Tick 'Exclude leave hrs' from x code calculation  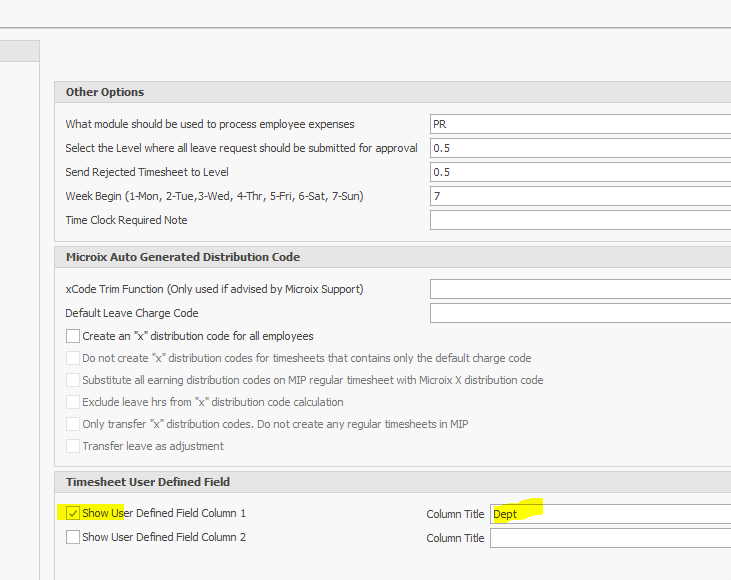(73, 402)
